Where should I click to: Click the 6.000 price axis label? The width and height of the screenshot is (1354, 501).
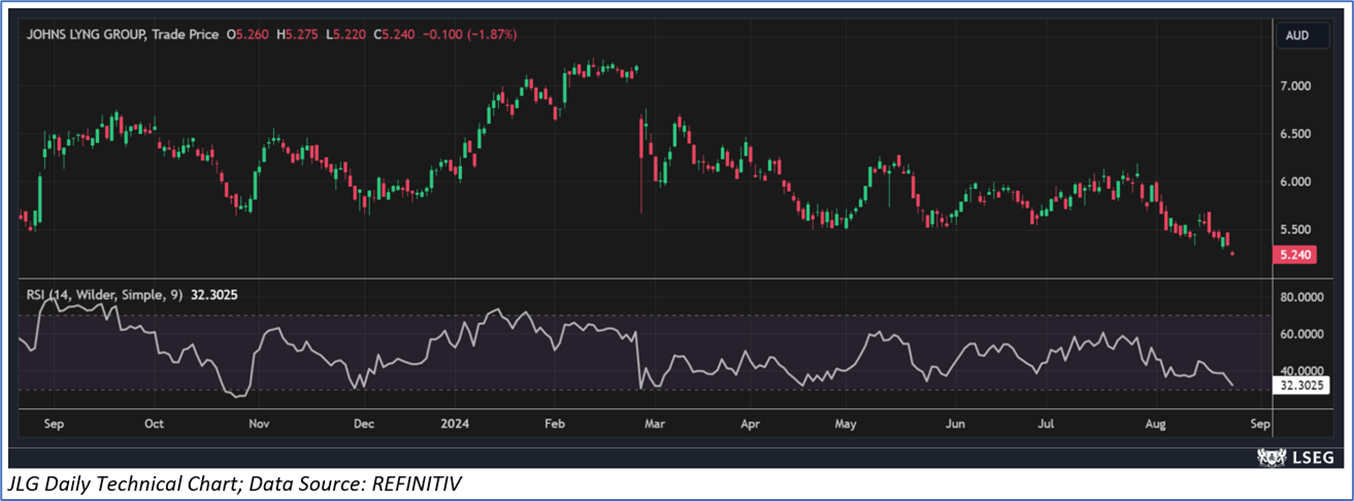(x=1295, y=182)
